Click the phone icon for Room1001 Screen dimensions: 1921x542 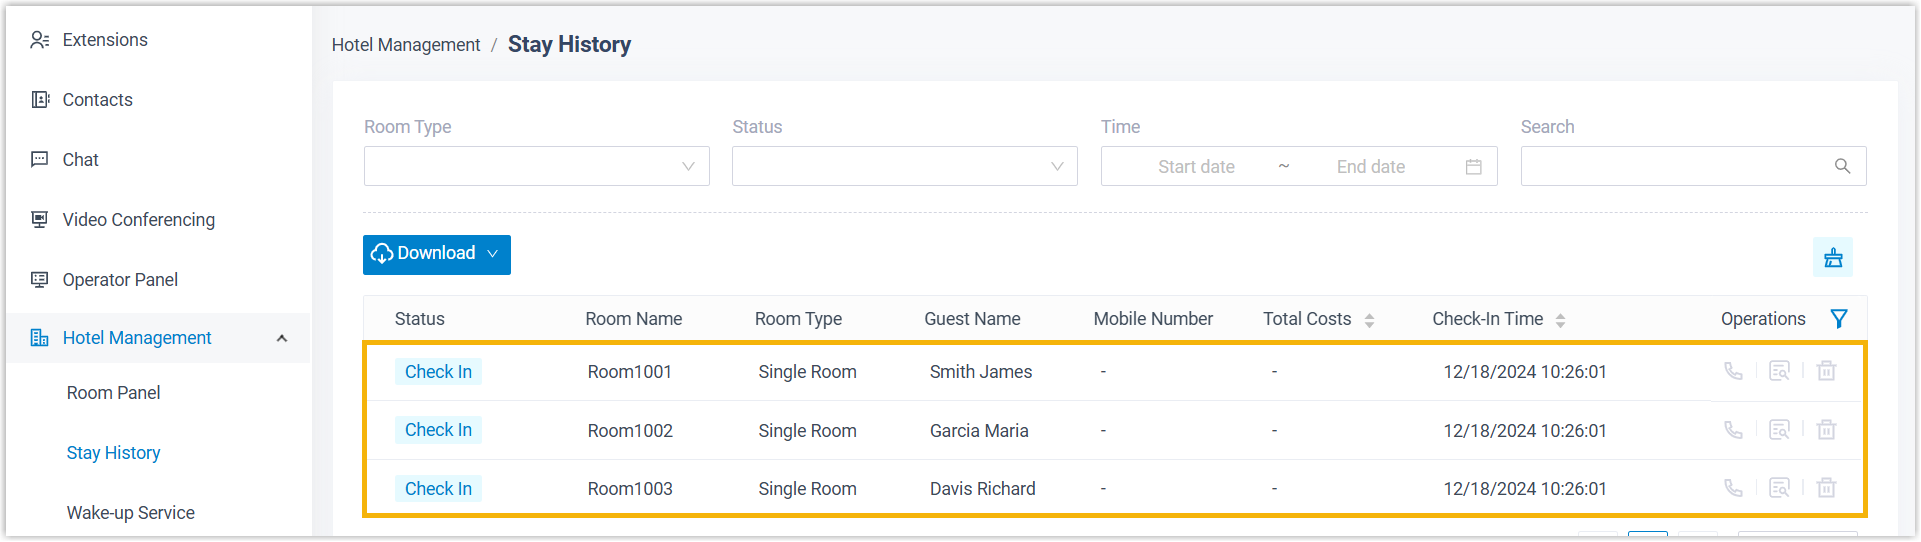(1733, 371)
